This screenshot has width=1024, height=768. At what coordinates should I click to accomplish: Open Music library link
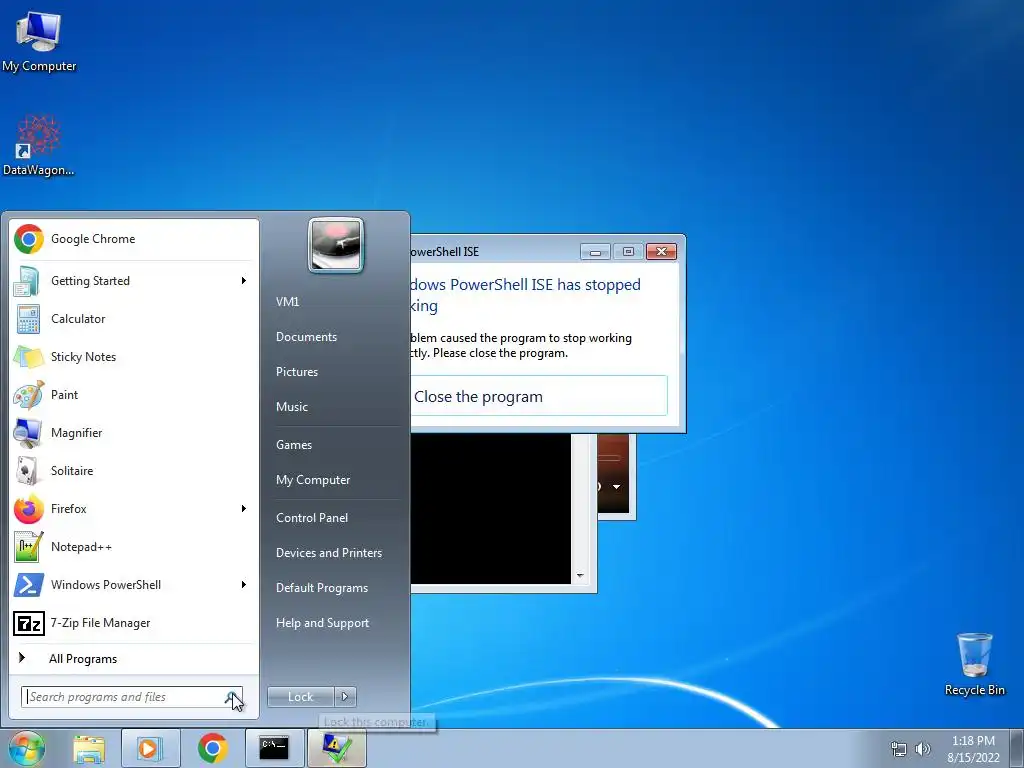point(291,407)
